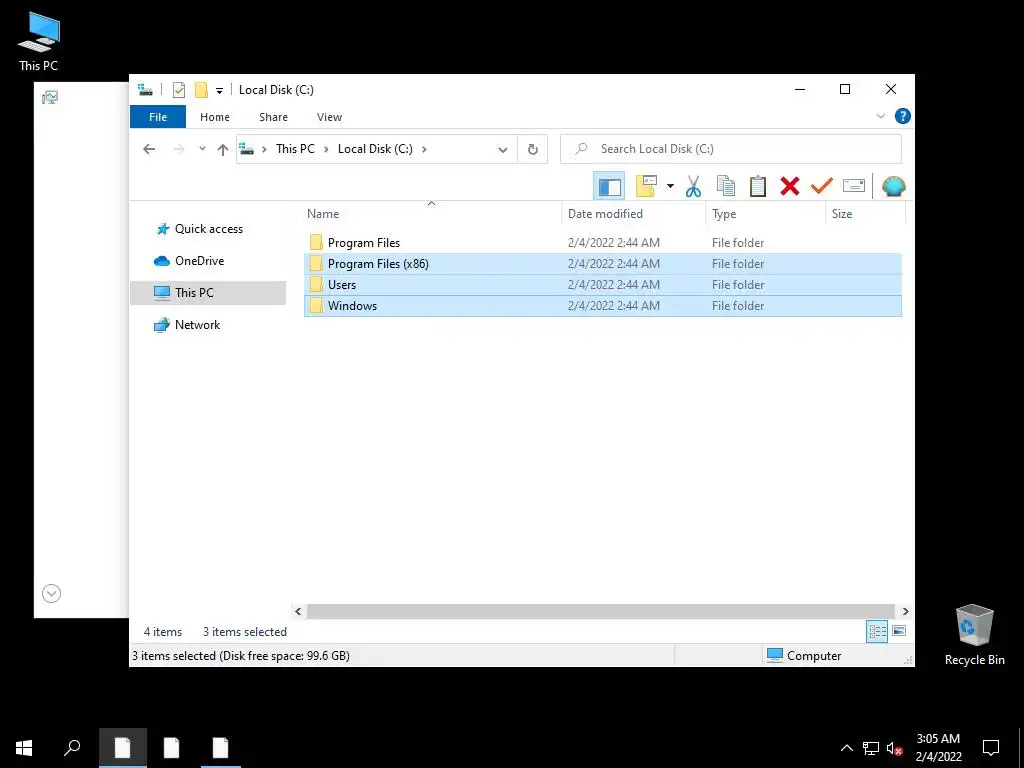Expand the chevron before This PC breadcrumb
Viewport: 1024px width, 768px height.
(264, 149)
